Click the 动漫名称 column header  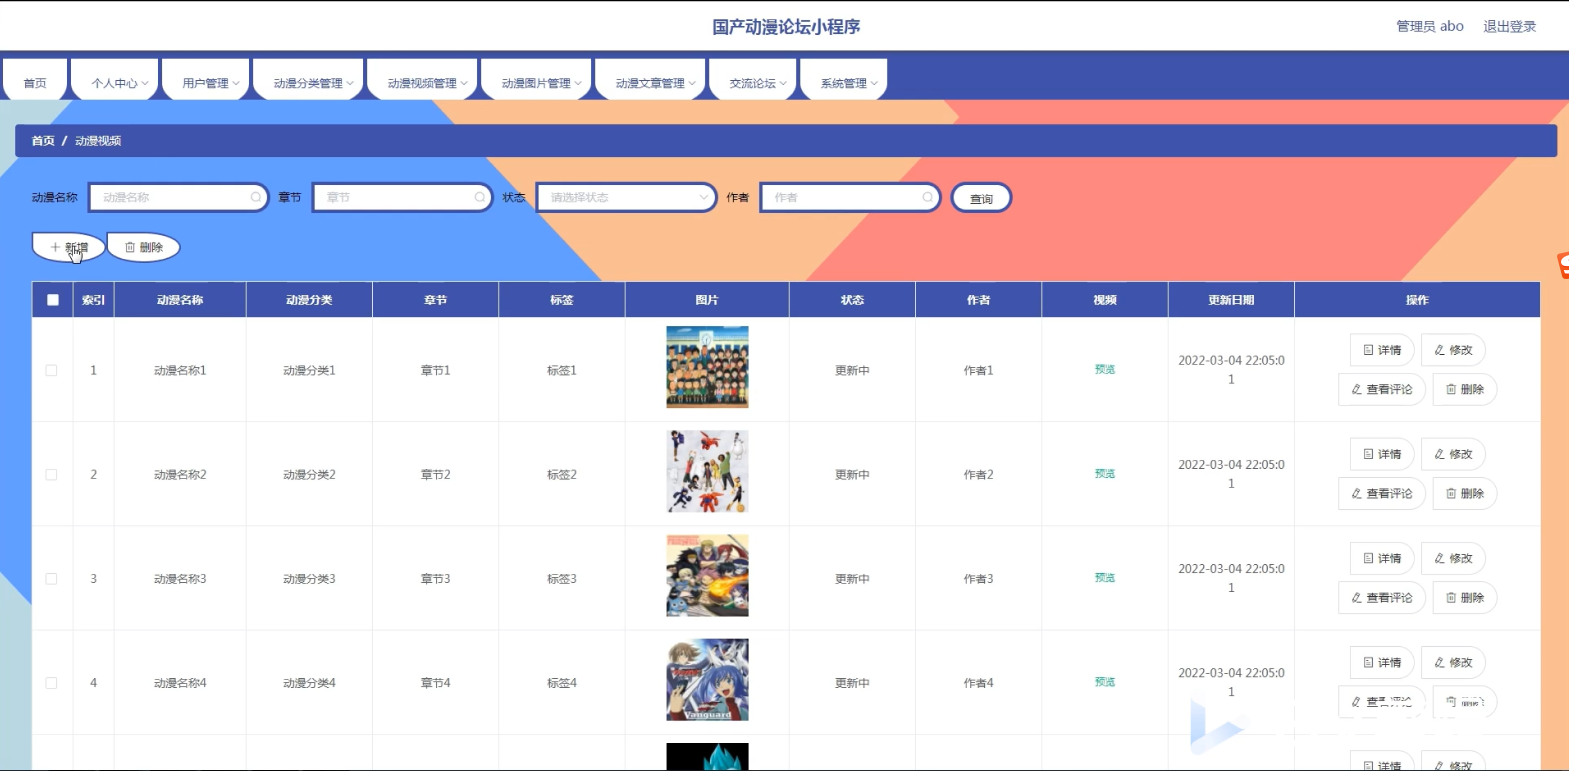[x=180, y=300]
